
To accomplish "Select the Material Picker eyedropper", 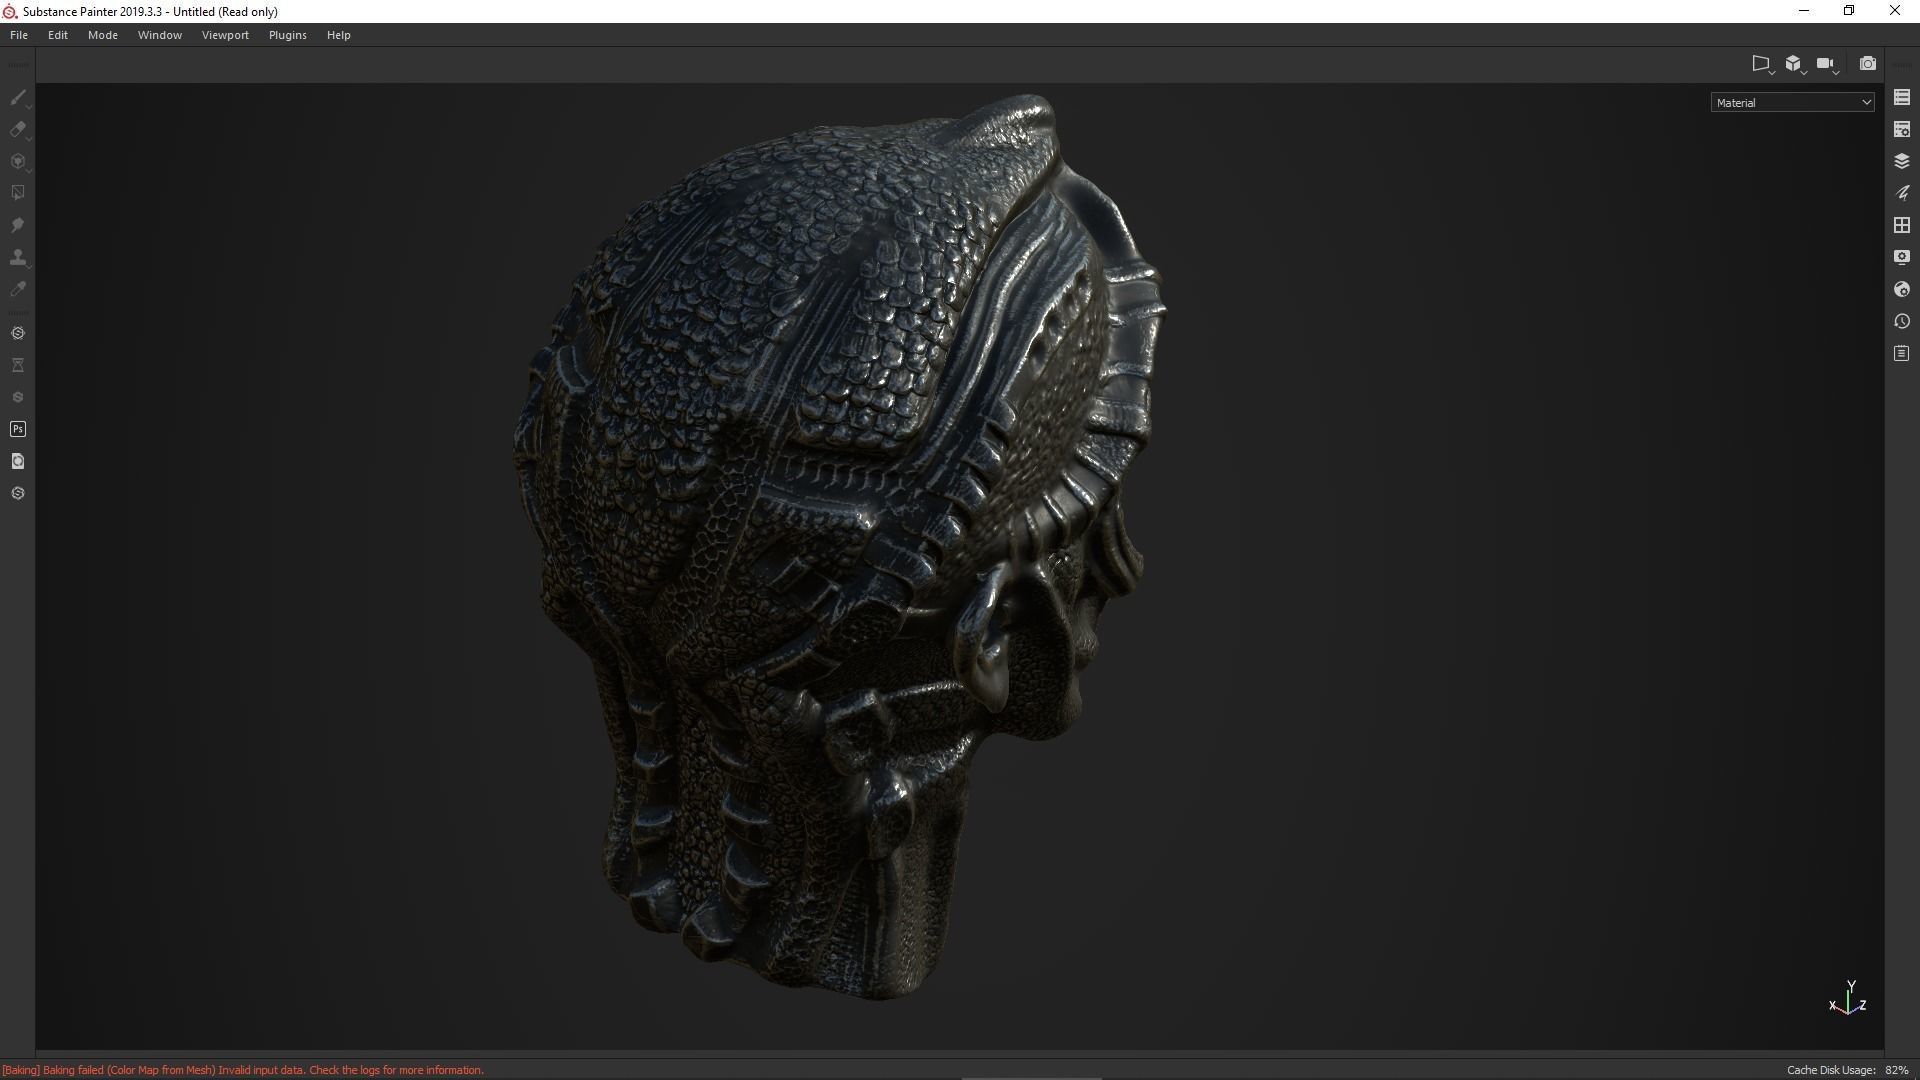I will [x=18, y=289].
